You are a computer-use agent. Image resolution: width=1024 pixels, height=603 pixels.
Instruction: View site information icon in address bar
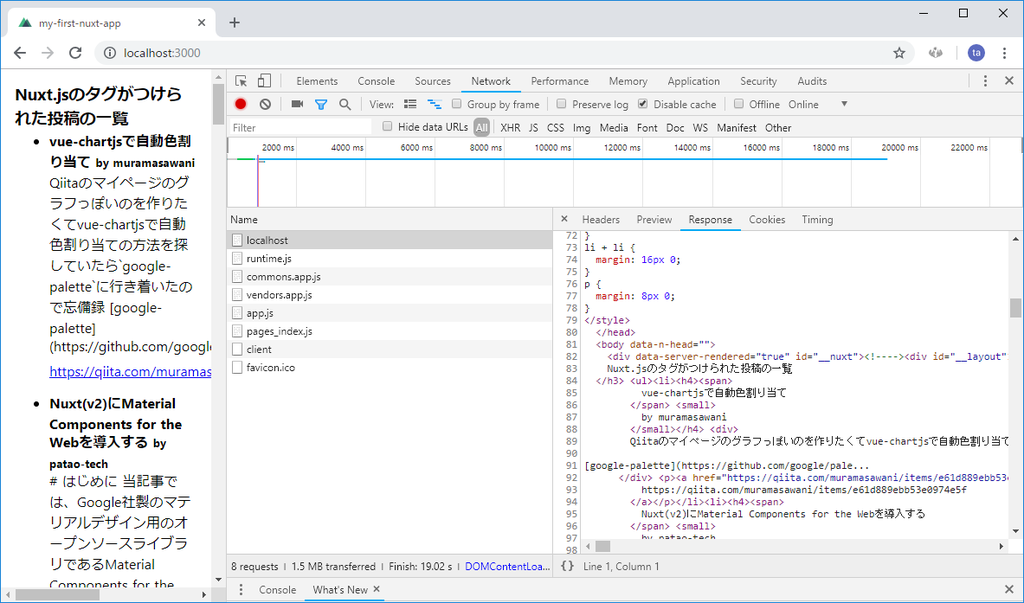[110, 53]
